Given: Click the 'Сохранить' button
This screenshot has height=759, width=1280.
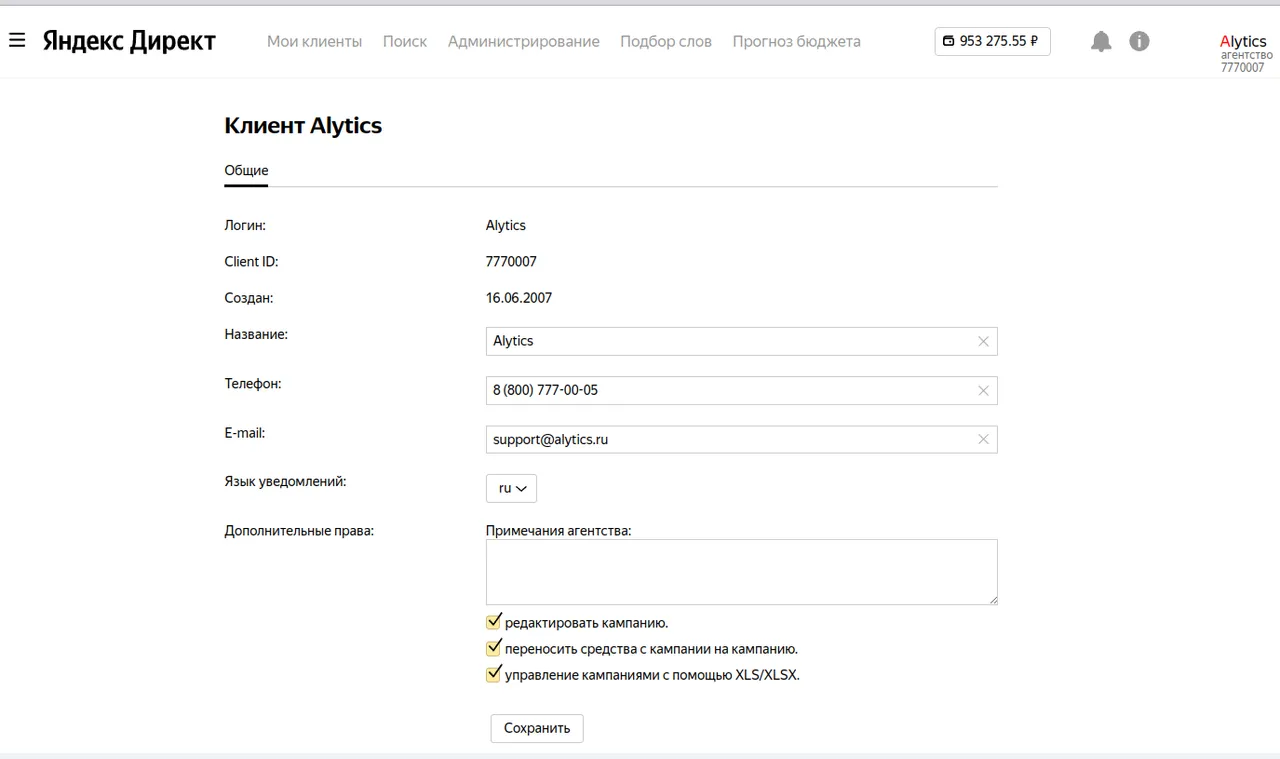Looking at the screenshot, I should click(537, 728).
